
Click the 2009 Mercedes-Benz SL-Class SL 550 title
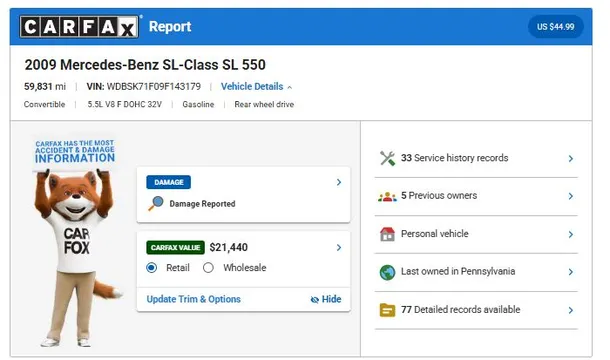(145, 65)
